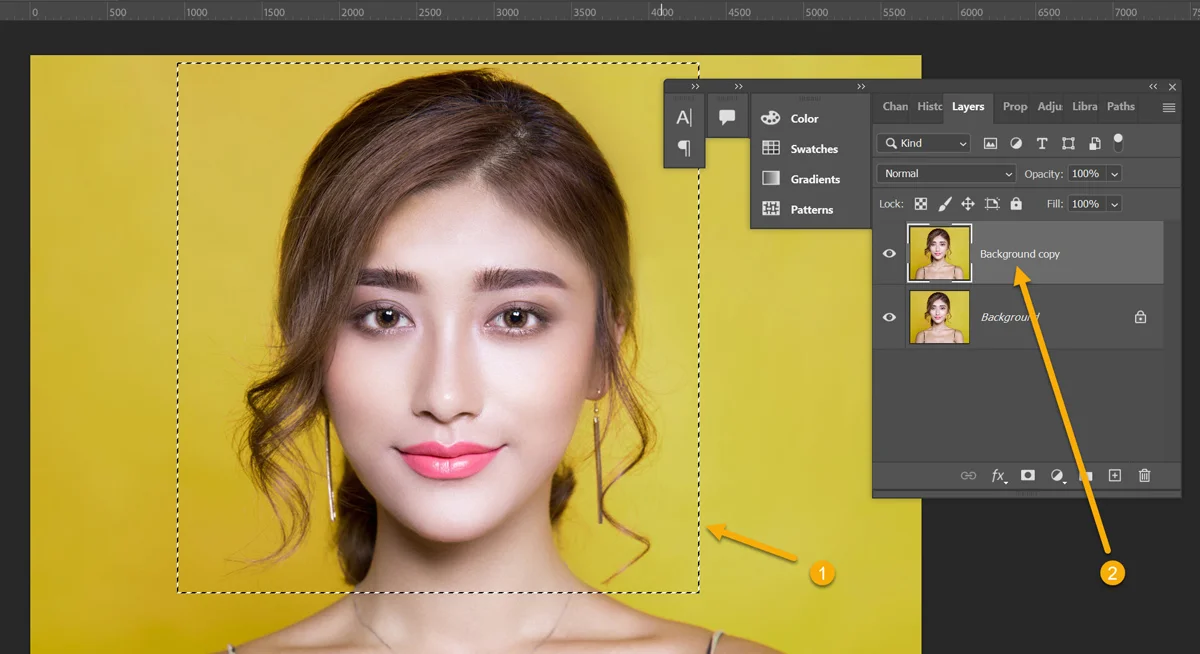Toggle the layer filtering switch
This screenshot has width=1200, height=654.
[1118, 143]
